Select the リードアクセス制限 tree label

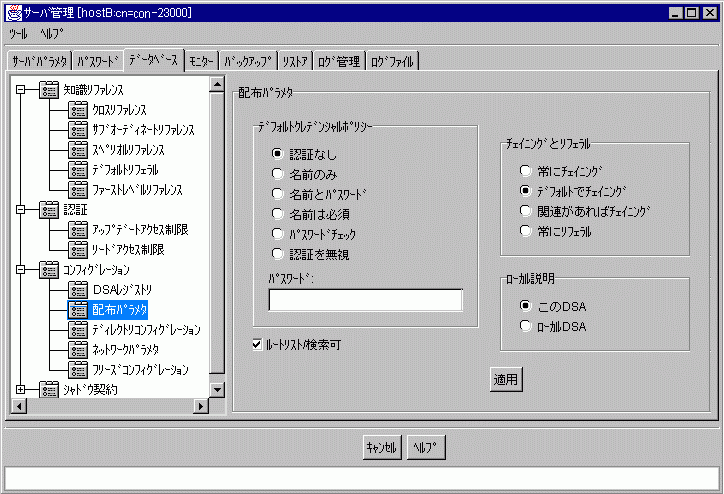click(128, 250)
